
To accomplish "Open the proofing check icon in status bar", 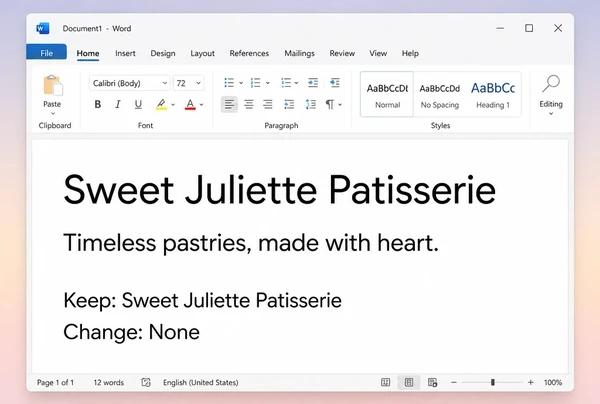I will pos(146,382).
